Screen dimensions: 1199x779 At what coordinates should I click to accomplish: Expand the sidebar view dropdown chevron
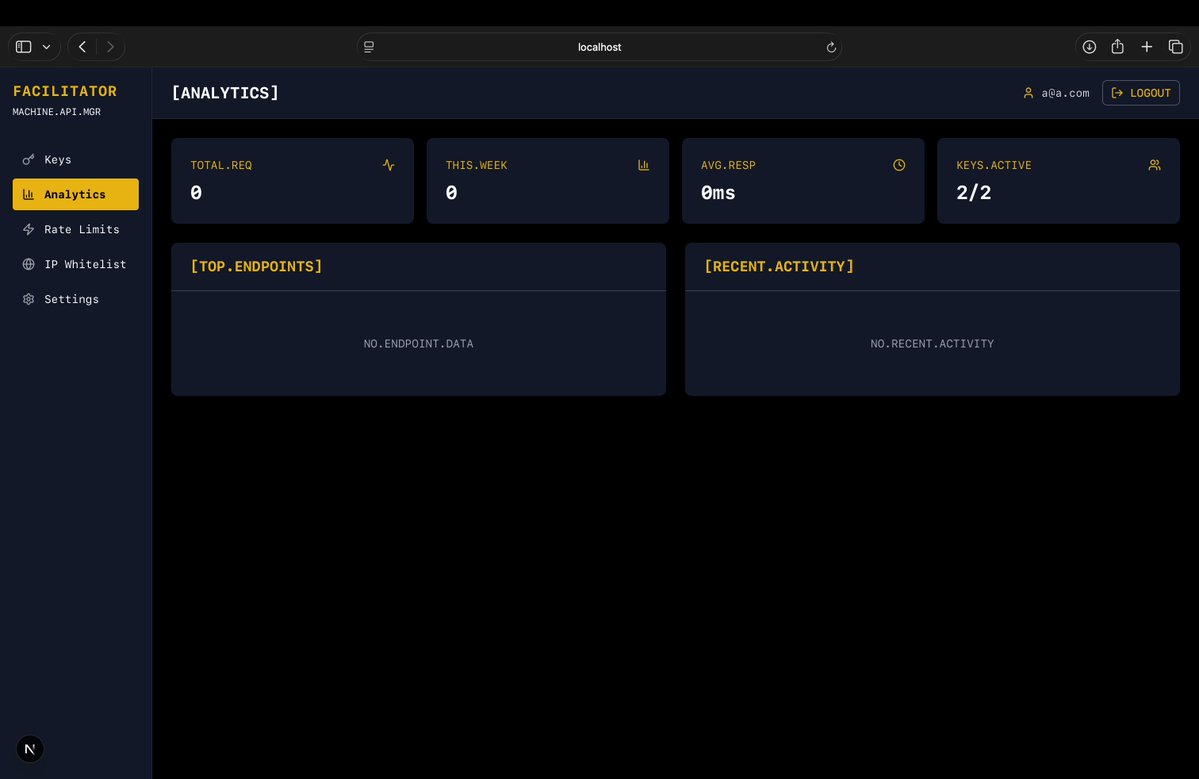(x=46, y=47)
